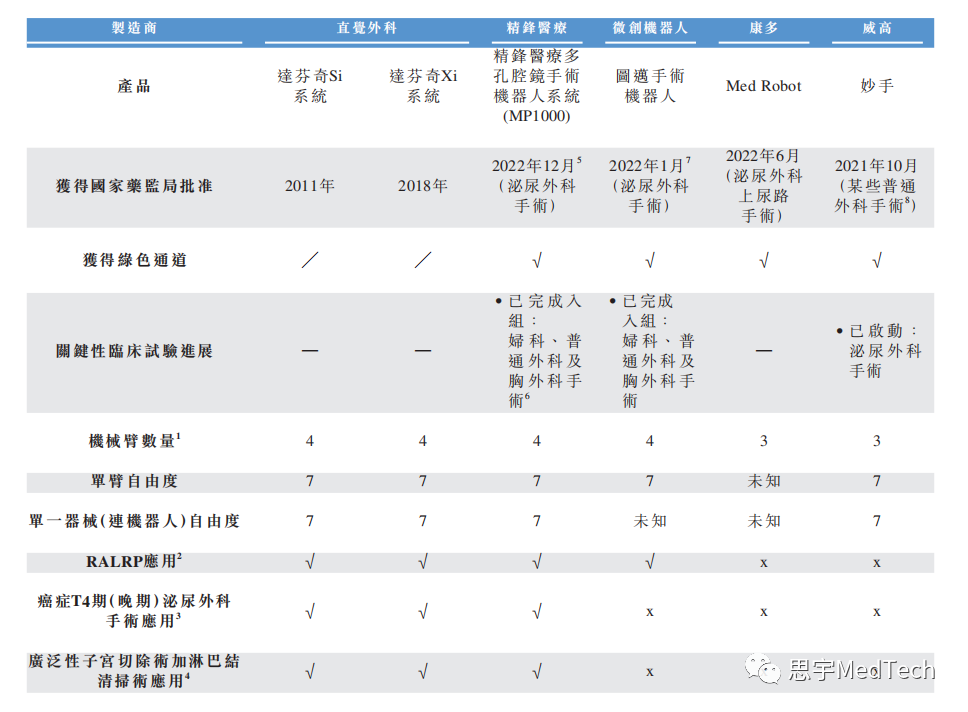Viewport: 968px width, 712px height.
Task: Click the 產品 row label
Action: tap(134, 86)
